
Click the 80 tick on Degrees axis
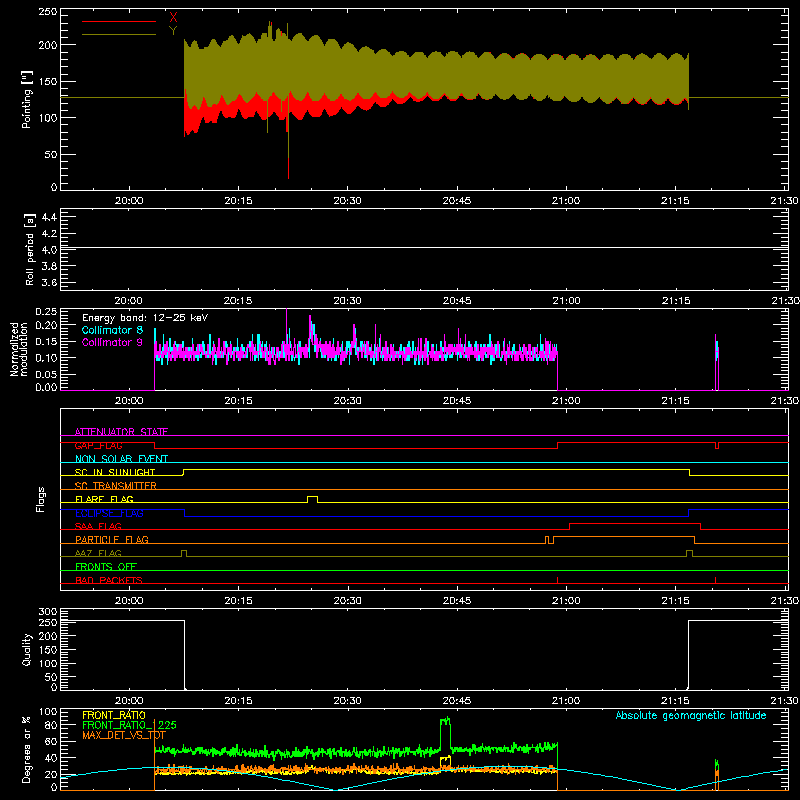pos(51,724)
